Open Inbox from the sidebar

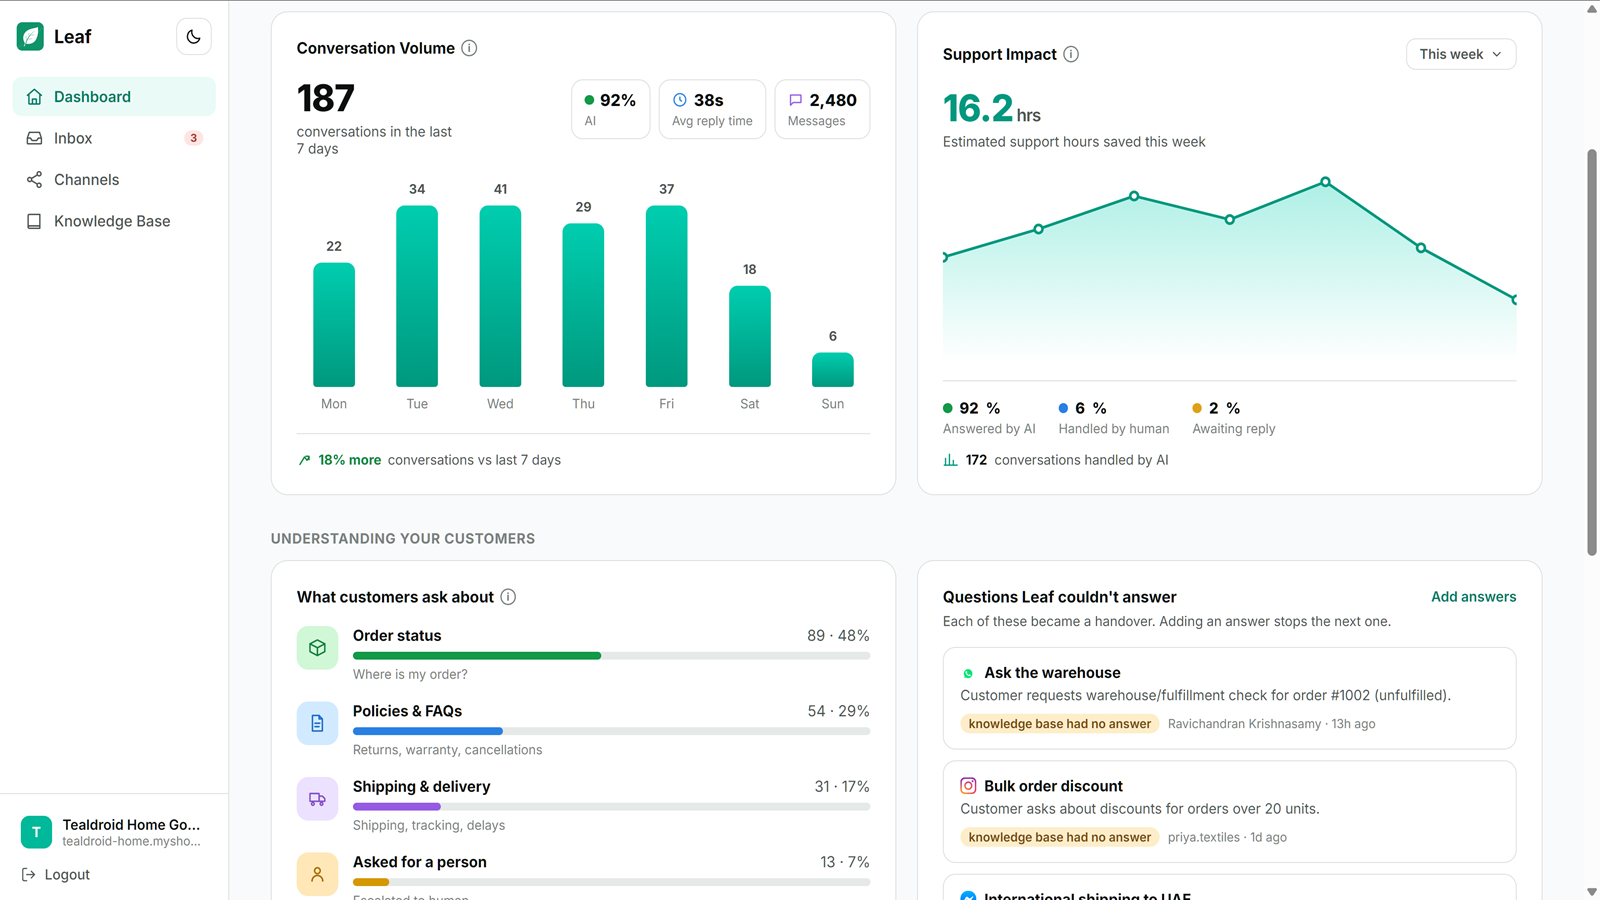(114, 138)
